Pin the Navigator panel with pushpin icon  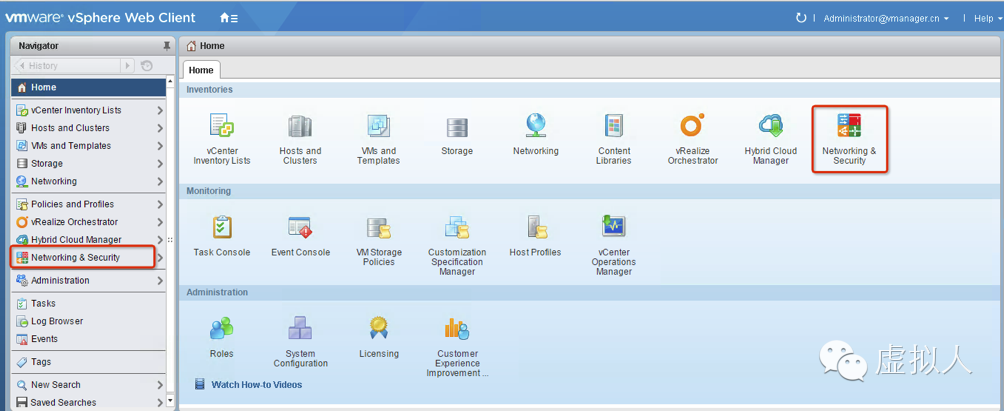(167, 46)
